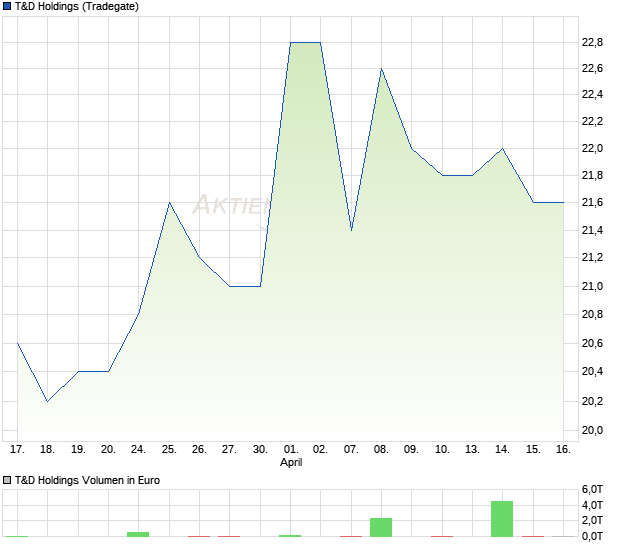Click the 'April' month label
The image size is (620, 546).
[291, 462]
